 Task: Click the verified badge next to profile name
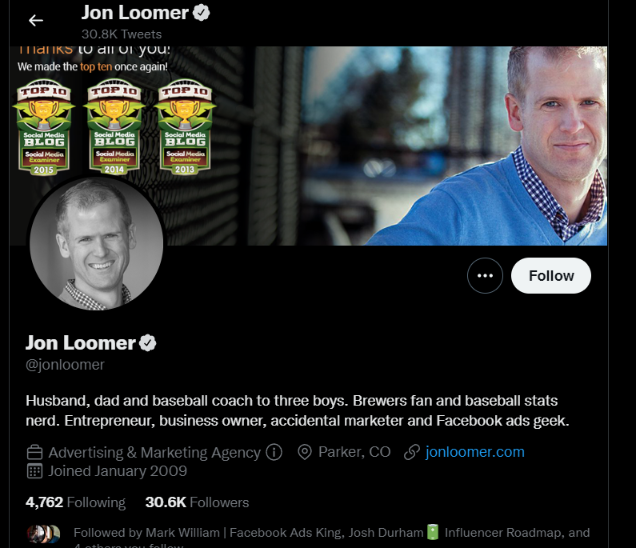[x=148, y=343]
